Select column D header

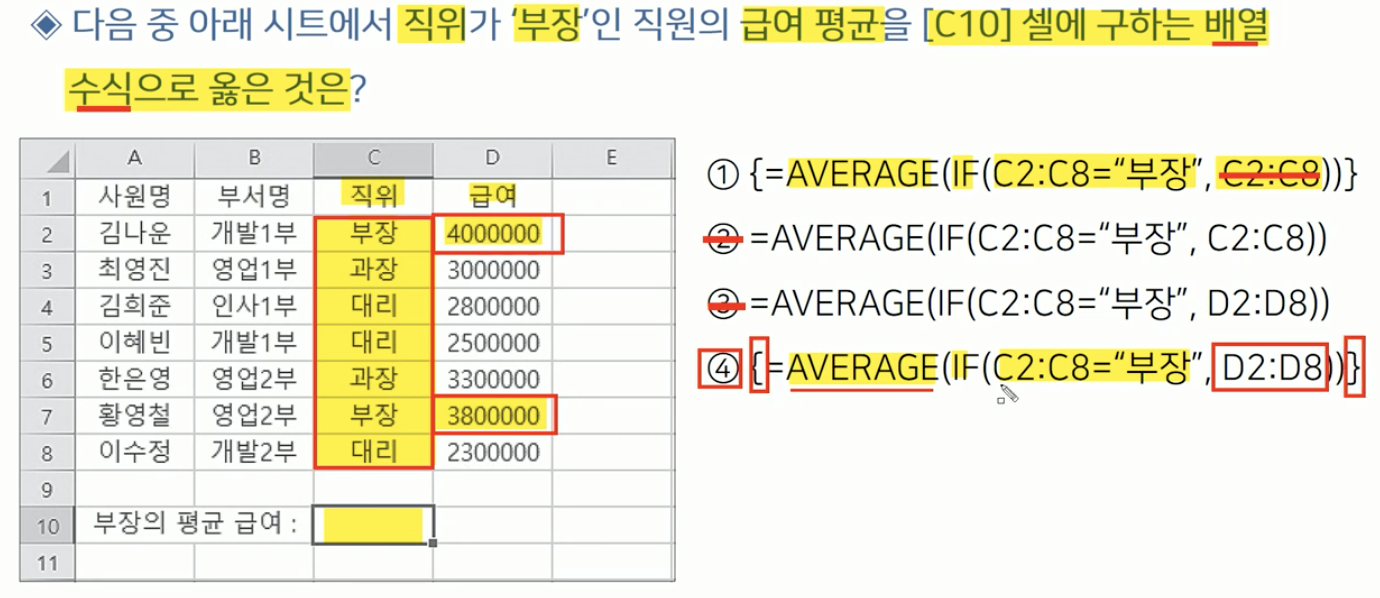point(494,157)
